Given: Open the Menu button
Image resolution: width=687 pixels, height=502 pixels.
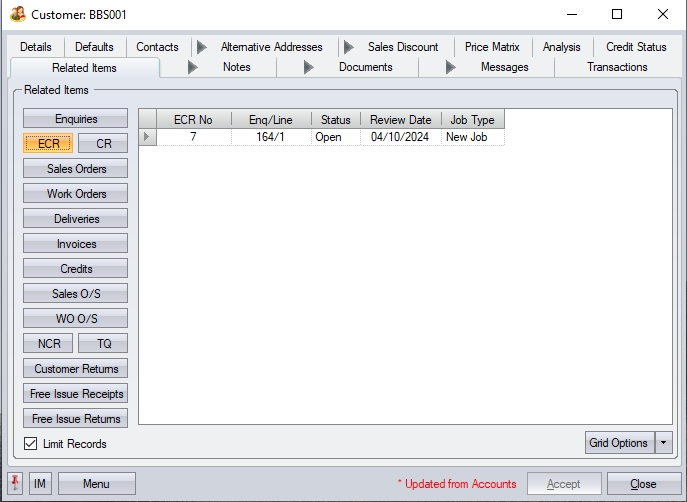Looking at the screenshot, I should [x=96, y=484].
